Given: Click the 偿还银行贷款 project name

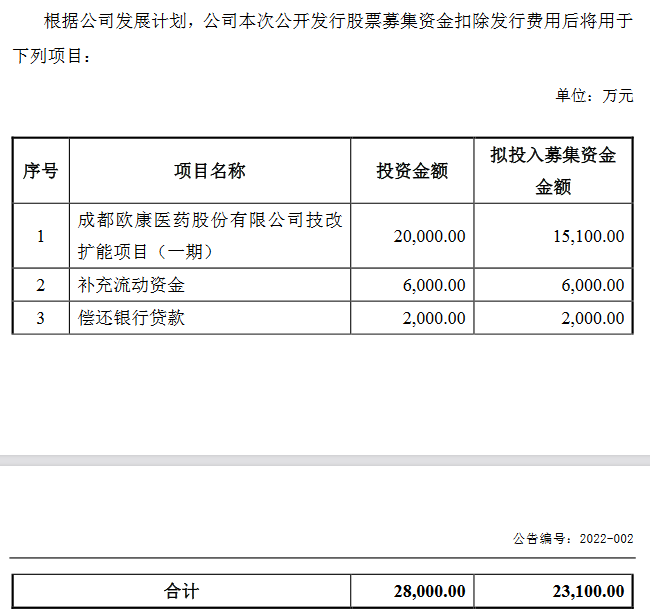Looking at the screenshot, I should tap(131, 318).
